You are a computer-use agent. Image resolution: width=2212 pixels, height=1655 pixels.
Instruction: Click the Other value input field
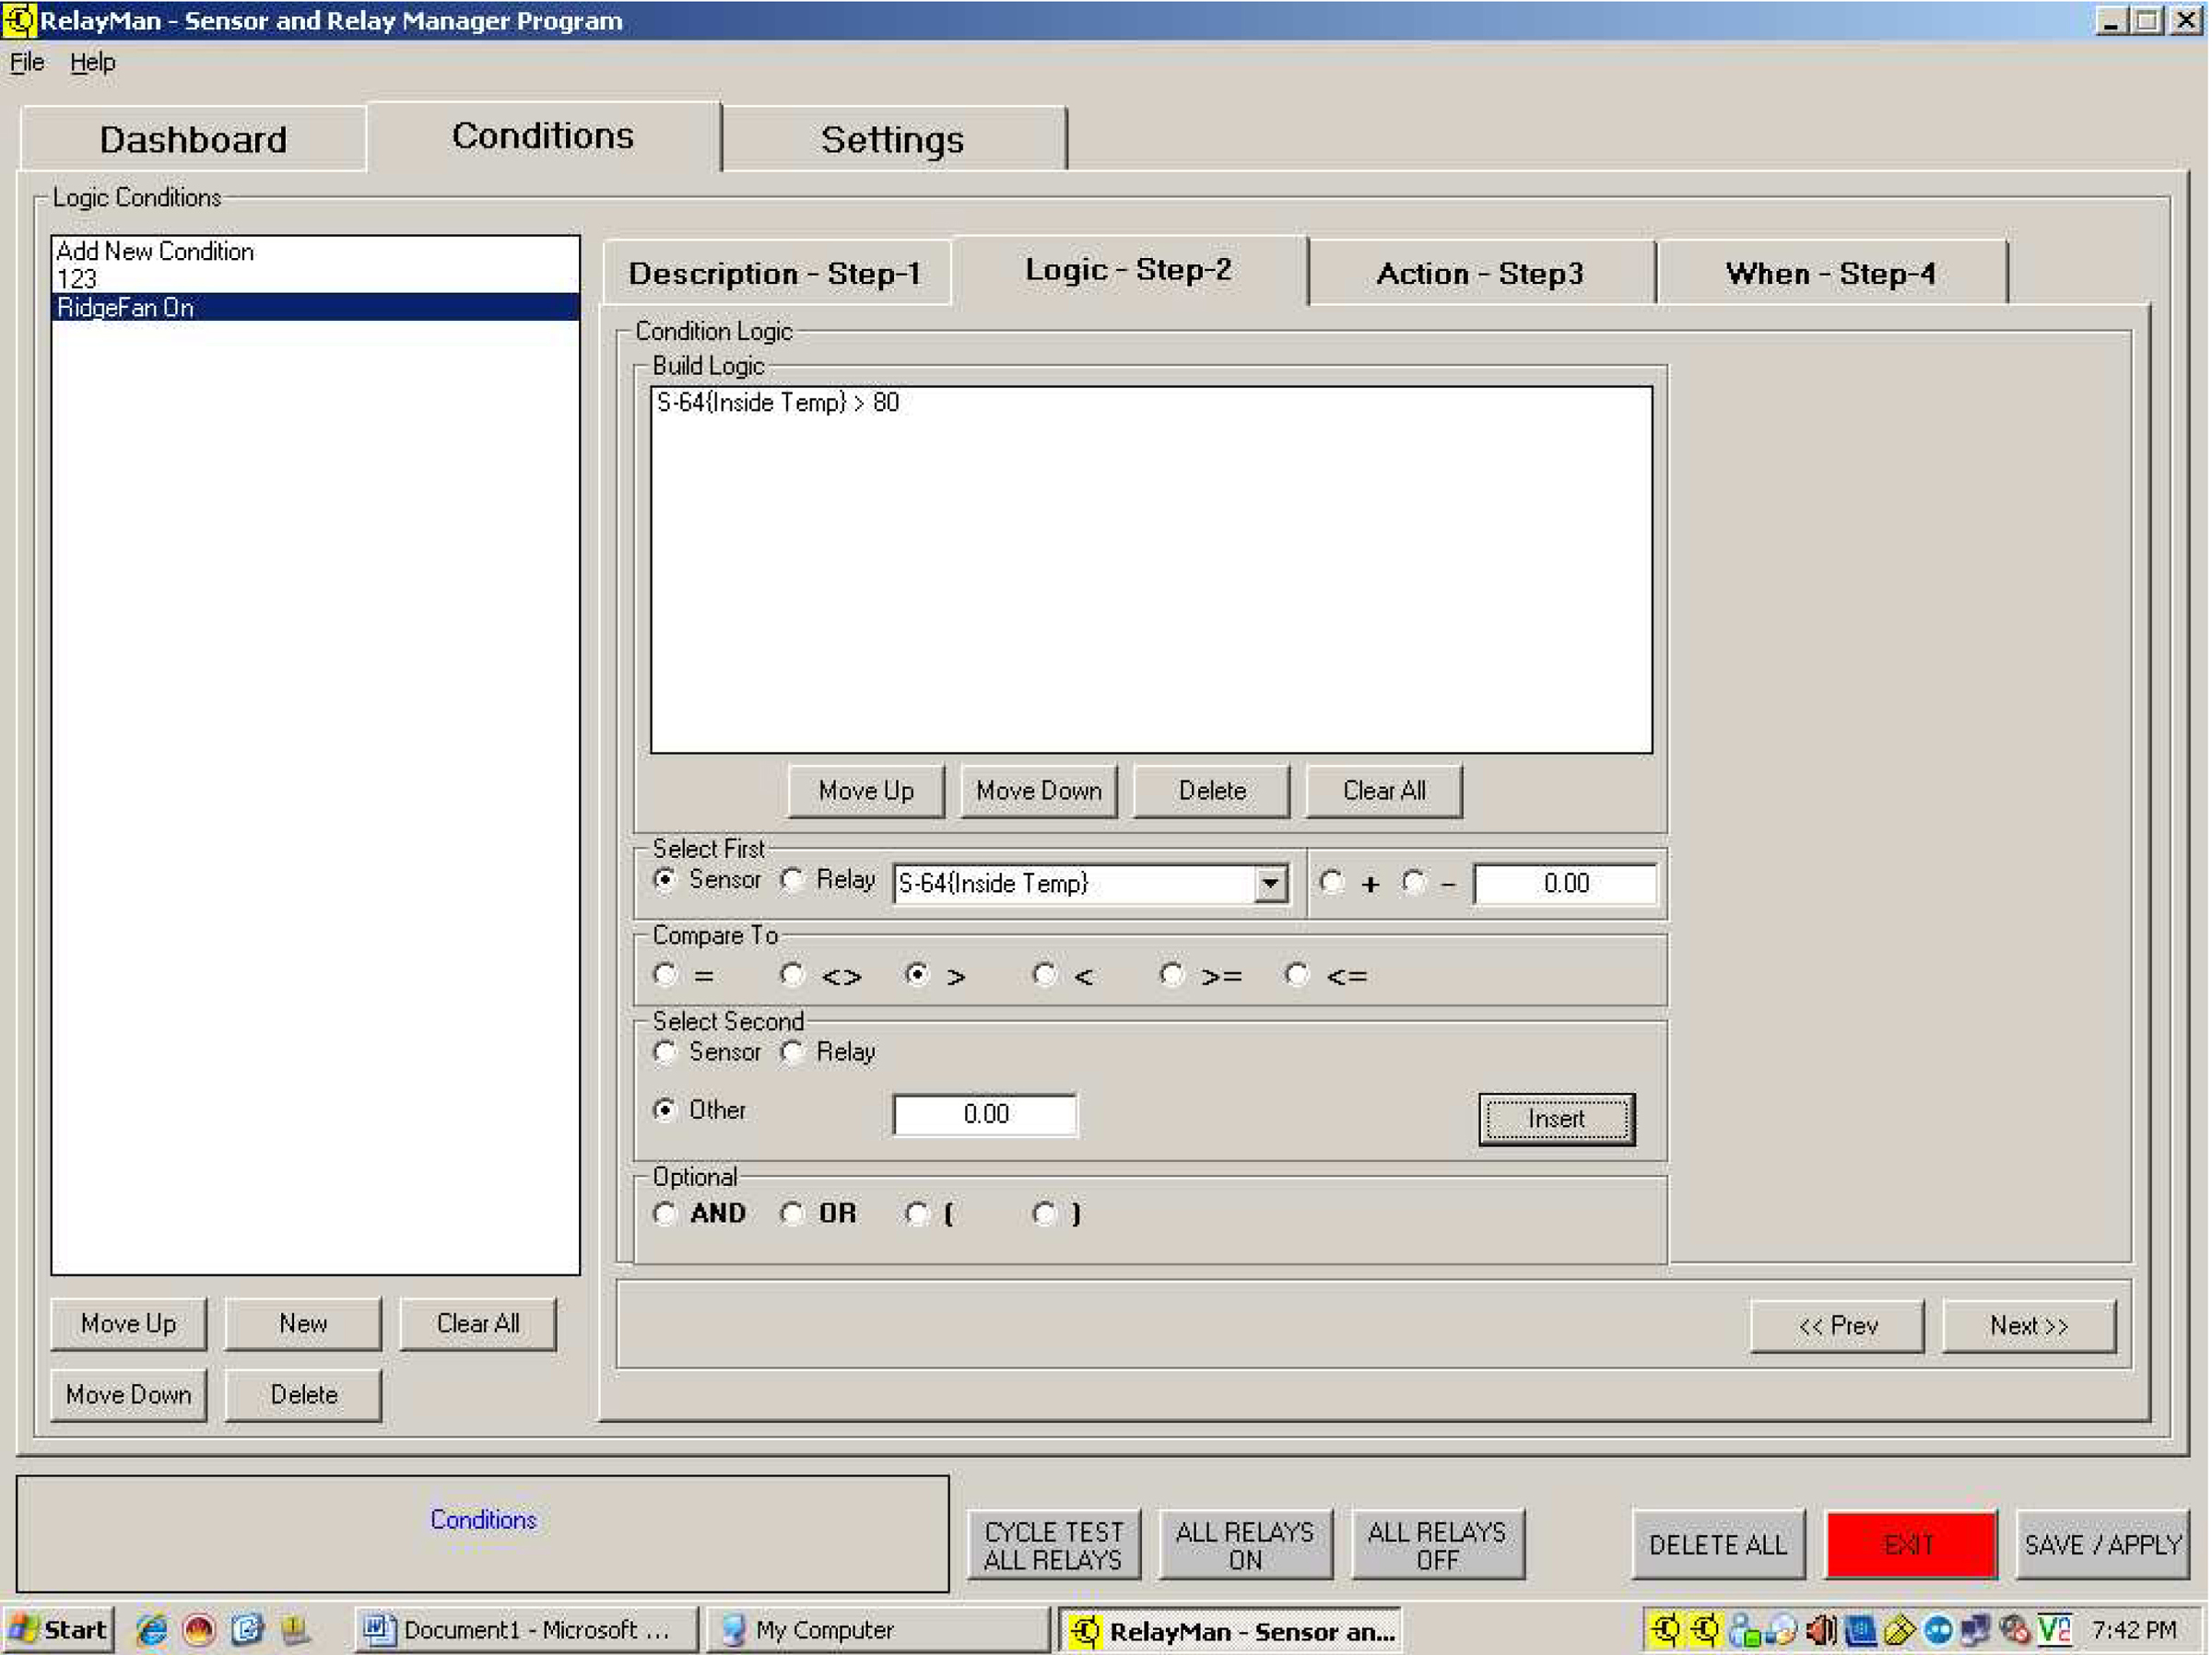point(985,1114)
